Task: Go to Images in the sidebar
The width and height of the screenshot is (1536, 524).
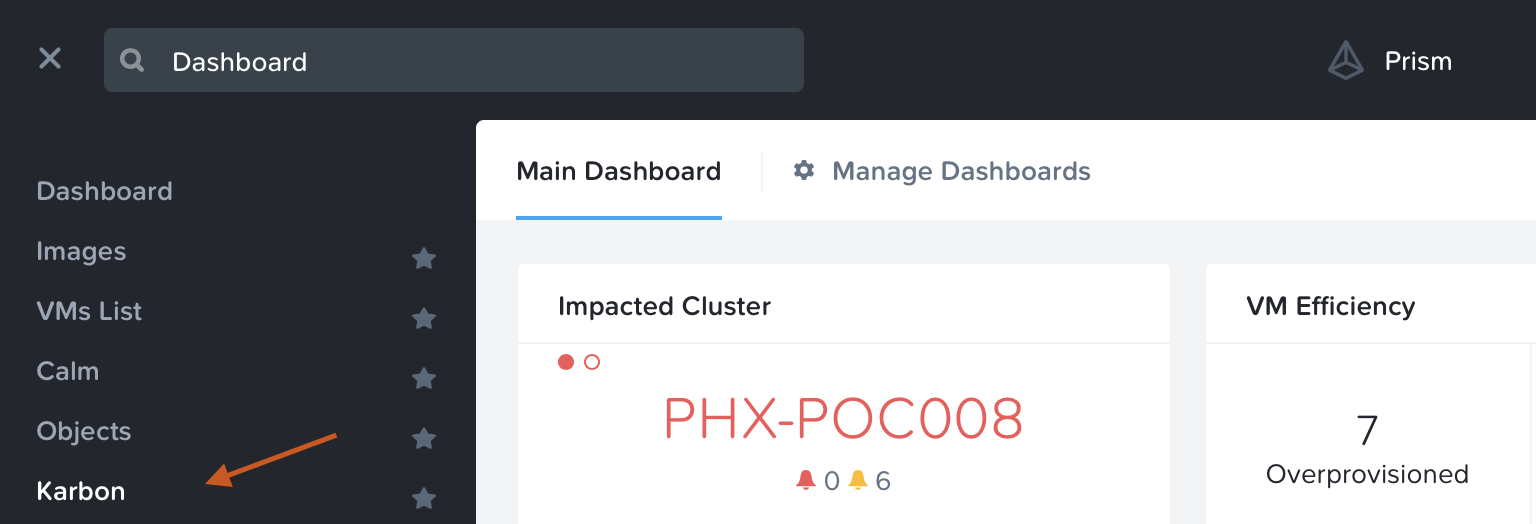Action: coord(81,251)
